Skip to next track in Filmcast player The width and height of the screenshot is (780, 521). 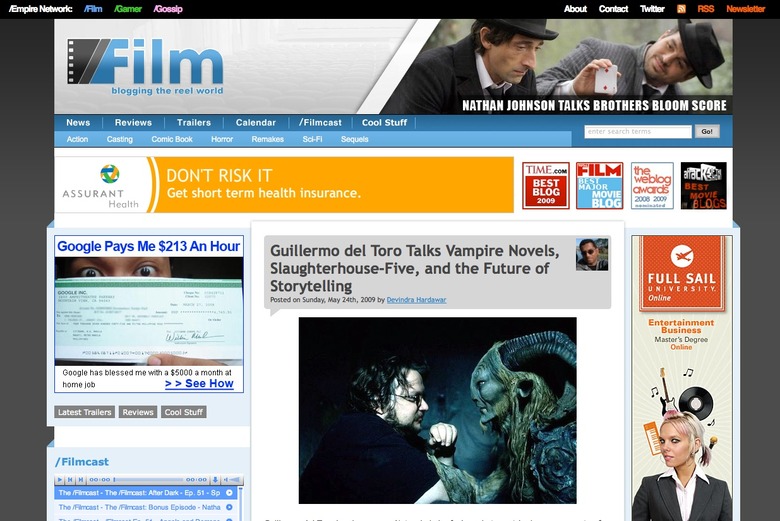coord(81,480)
